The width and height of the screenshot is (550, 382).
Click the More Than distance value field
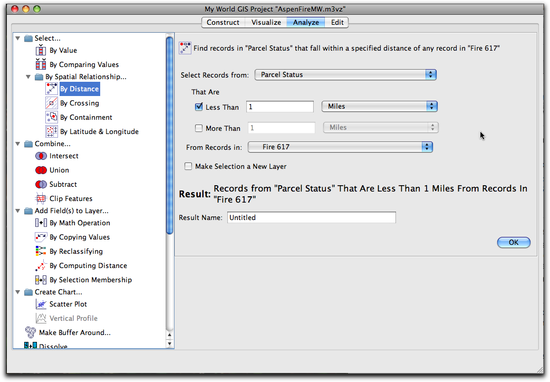click(x=282, y=128)
